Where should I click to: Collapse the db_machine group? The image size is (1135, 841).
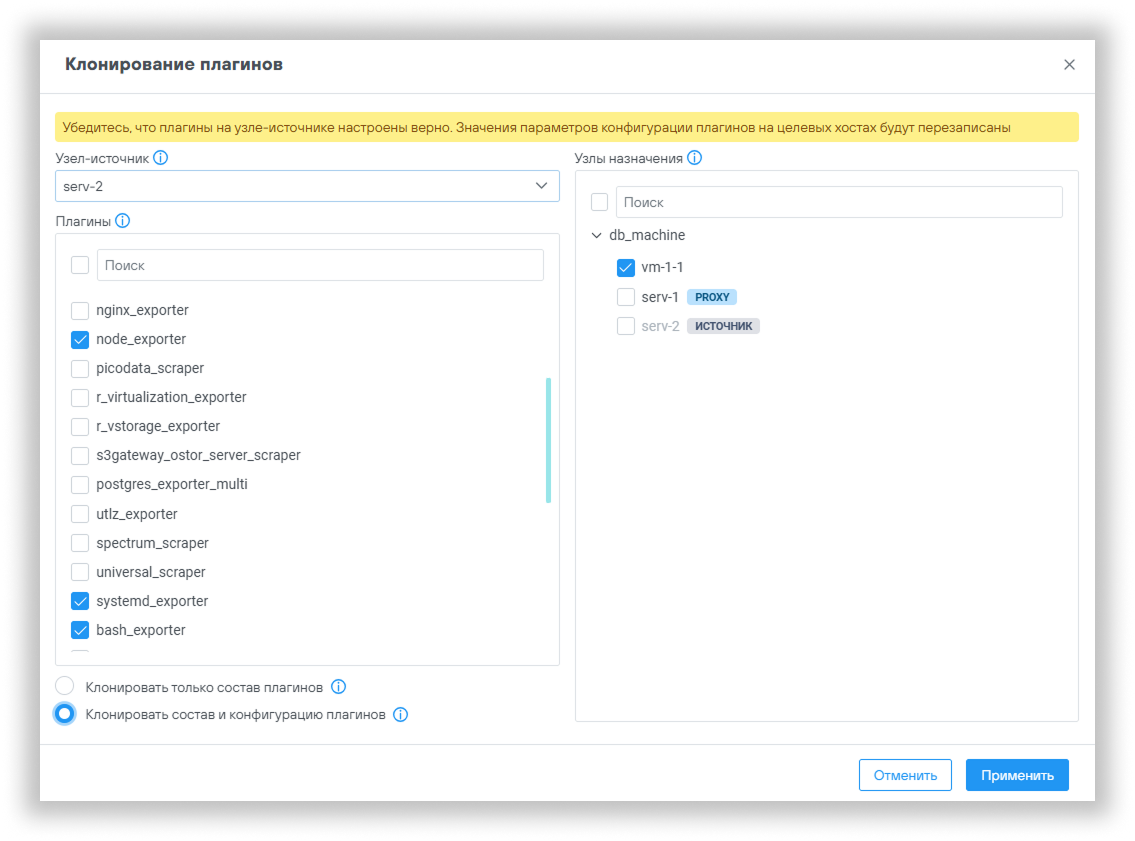[597, 236]
